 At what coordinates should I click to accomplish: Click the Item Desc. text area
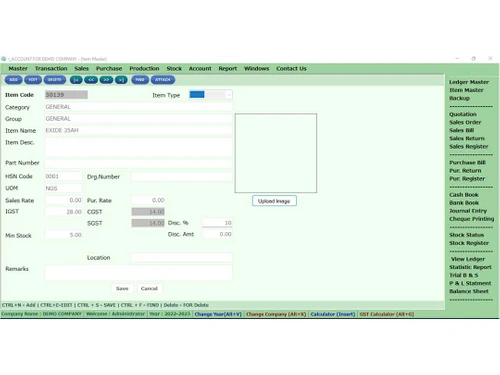click(x=138, y=147)
